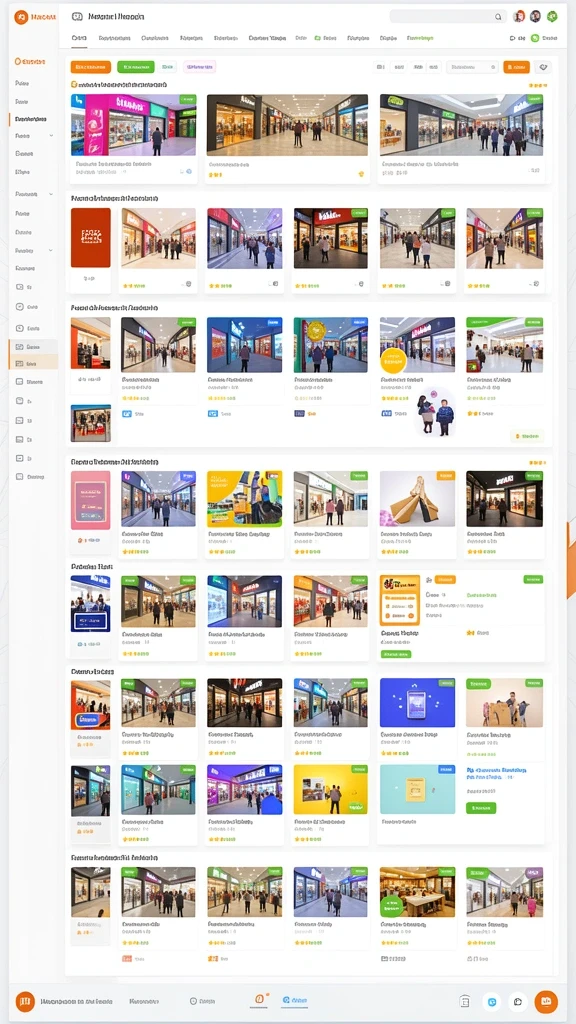
Task: Click the orange notification icon in the bottom center
Action: point(259,999)
